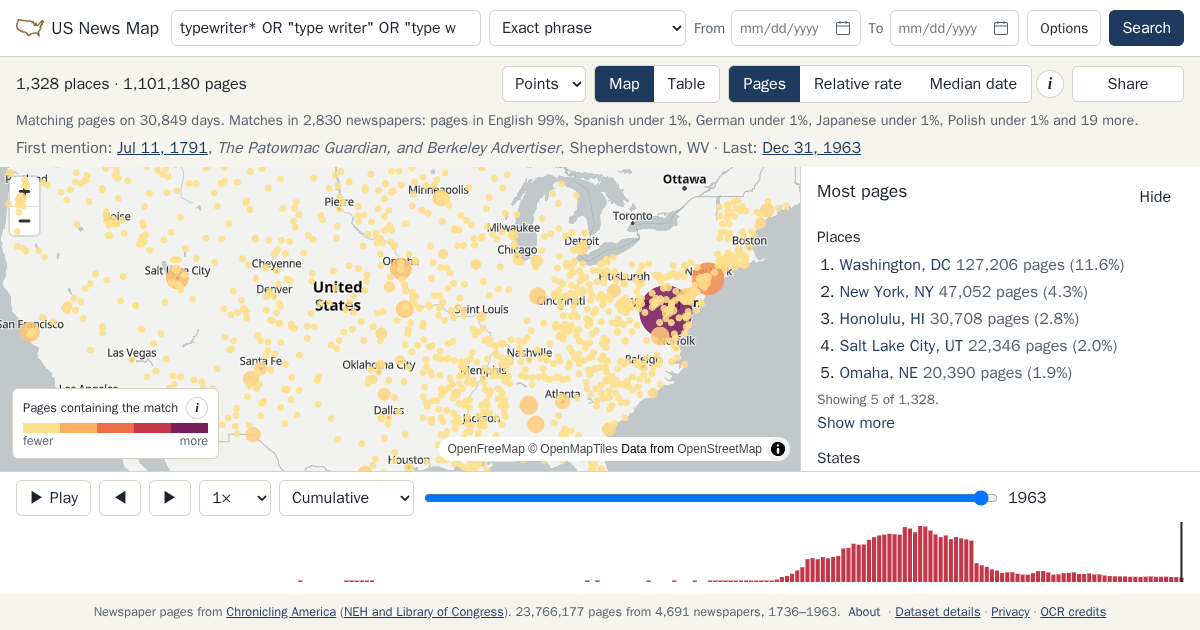Viewport: 1200px width, 630px height.
Task: Open the From date calendar picker icon
Action: point(843,28)
